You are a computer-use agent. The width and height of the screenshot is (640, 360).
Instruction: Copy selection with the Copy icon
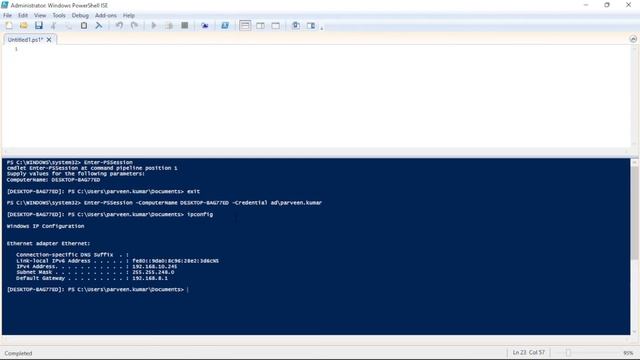69,25
